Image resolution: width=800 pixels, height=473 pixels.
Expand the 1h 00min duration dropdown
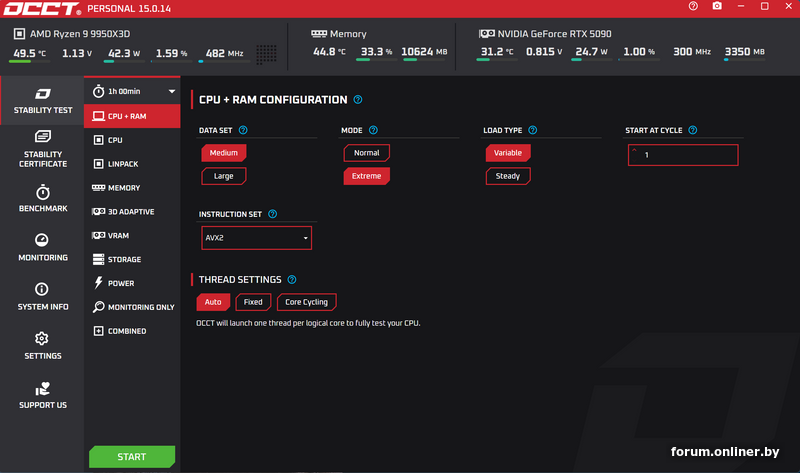[x=132, y=91]
